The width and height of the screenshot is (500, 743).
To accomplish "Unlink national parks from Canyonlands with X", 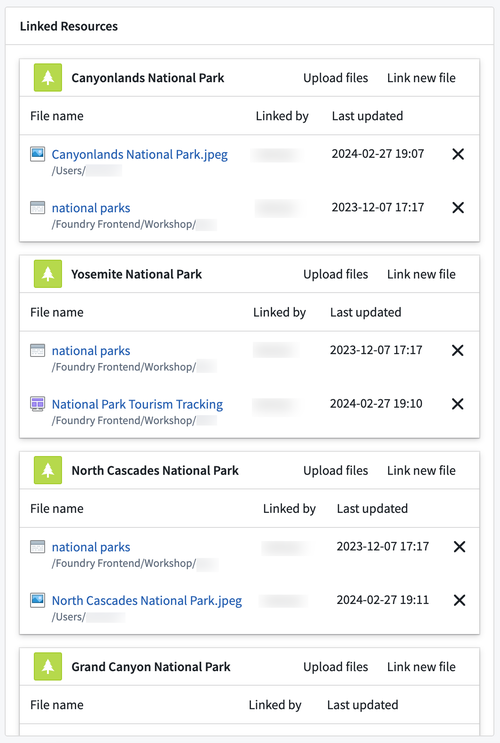I will click(x=458, y=208).
